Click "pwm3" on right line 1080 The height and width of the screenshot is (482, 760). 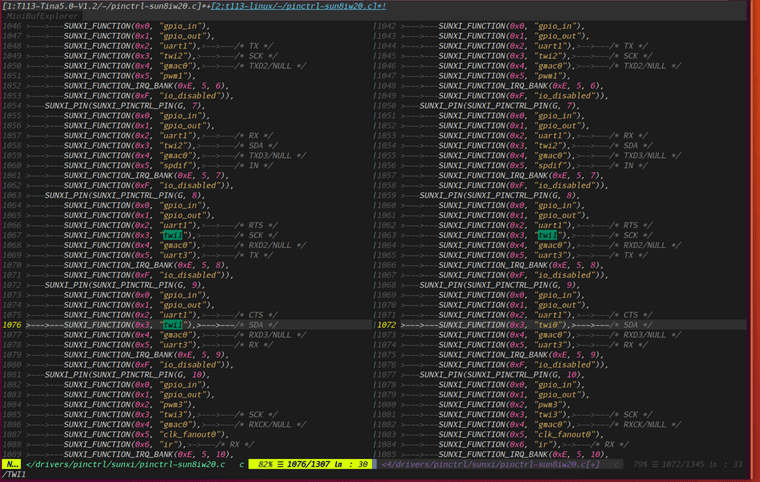547,404
